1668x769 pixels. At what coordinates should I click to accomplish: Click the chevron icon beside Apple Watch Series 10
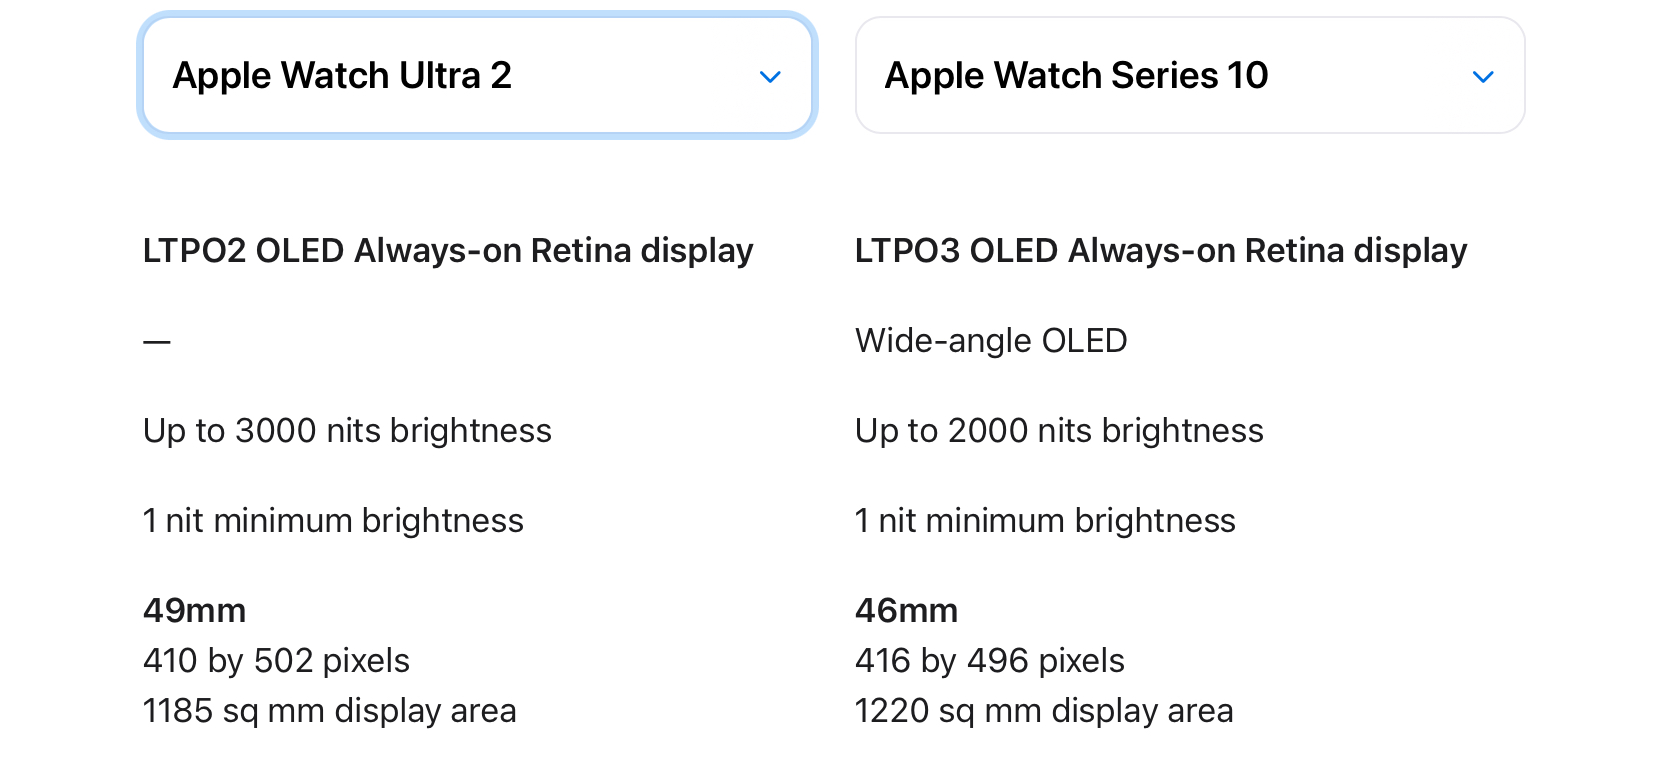tap(1483, 77)
